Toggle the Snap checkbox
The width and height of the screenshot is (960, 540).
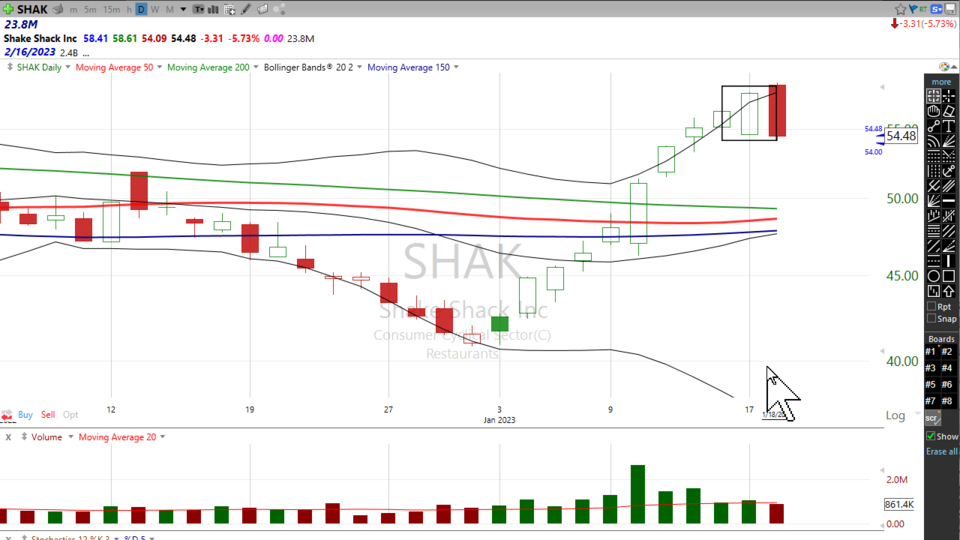click(932, 318)
